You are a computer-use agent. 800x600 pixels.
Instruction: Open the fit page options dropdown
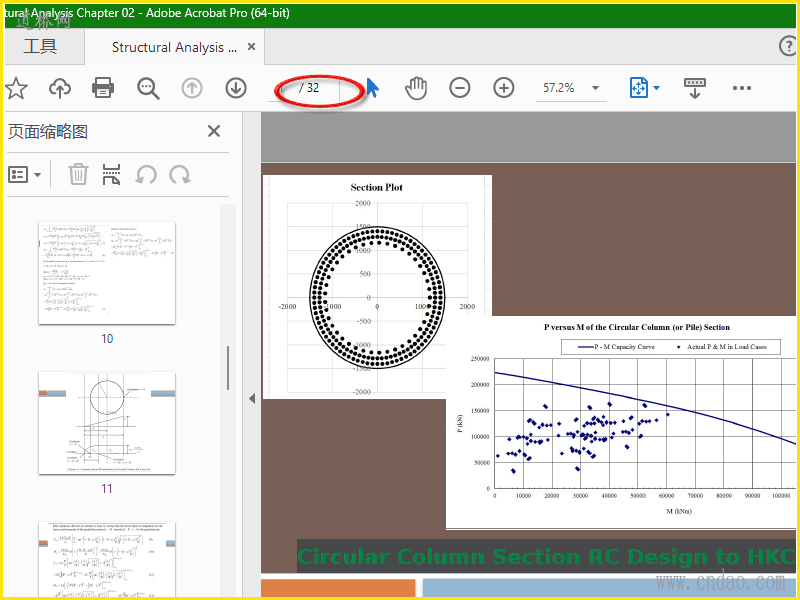645,88
